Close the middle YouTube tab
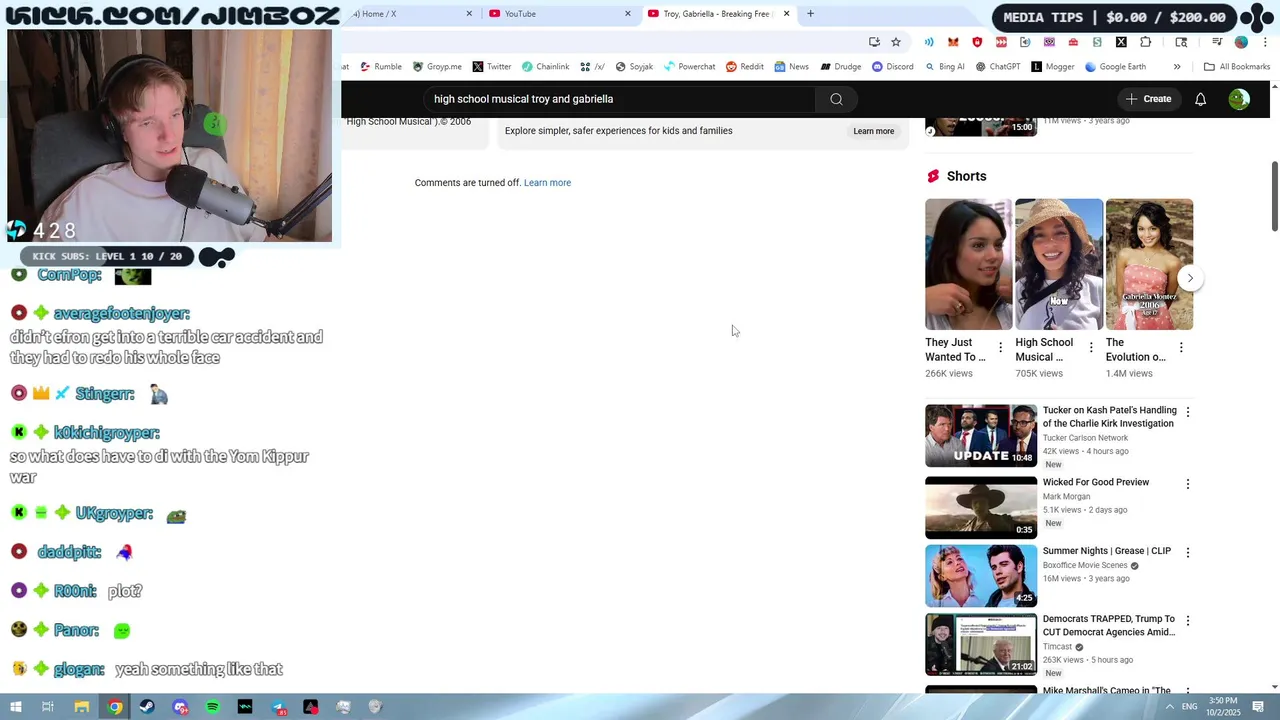 (x=628, y=14)
